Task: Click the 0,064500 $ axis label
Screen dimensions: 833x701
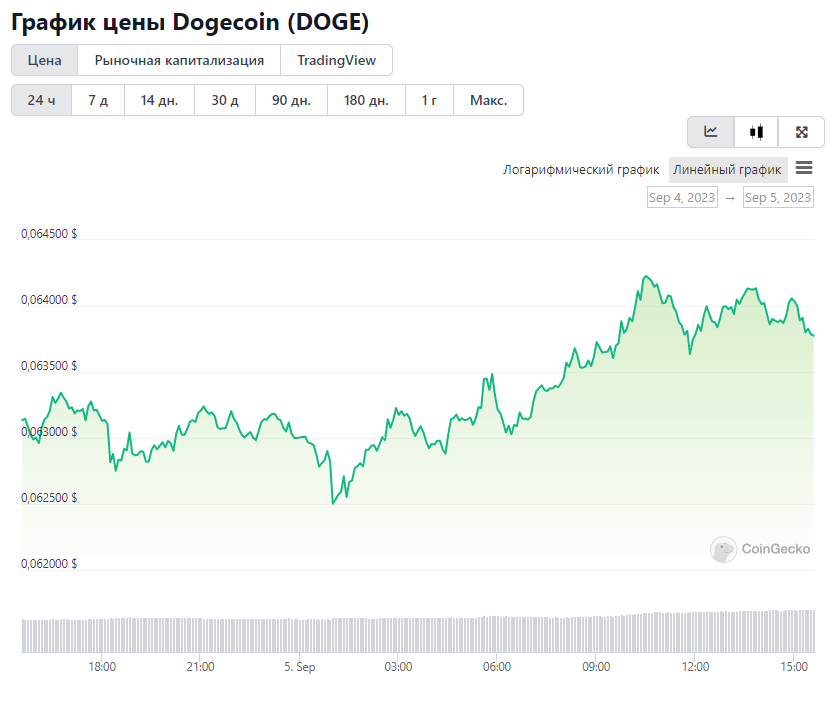Action: click(49, 234)
